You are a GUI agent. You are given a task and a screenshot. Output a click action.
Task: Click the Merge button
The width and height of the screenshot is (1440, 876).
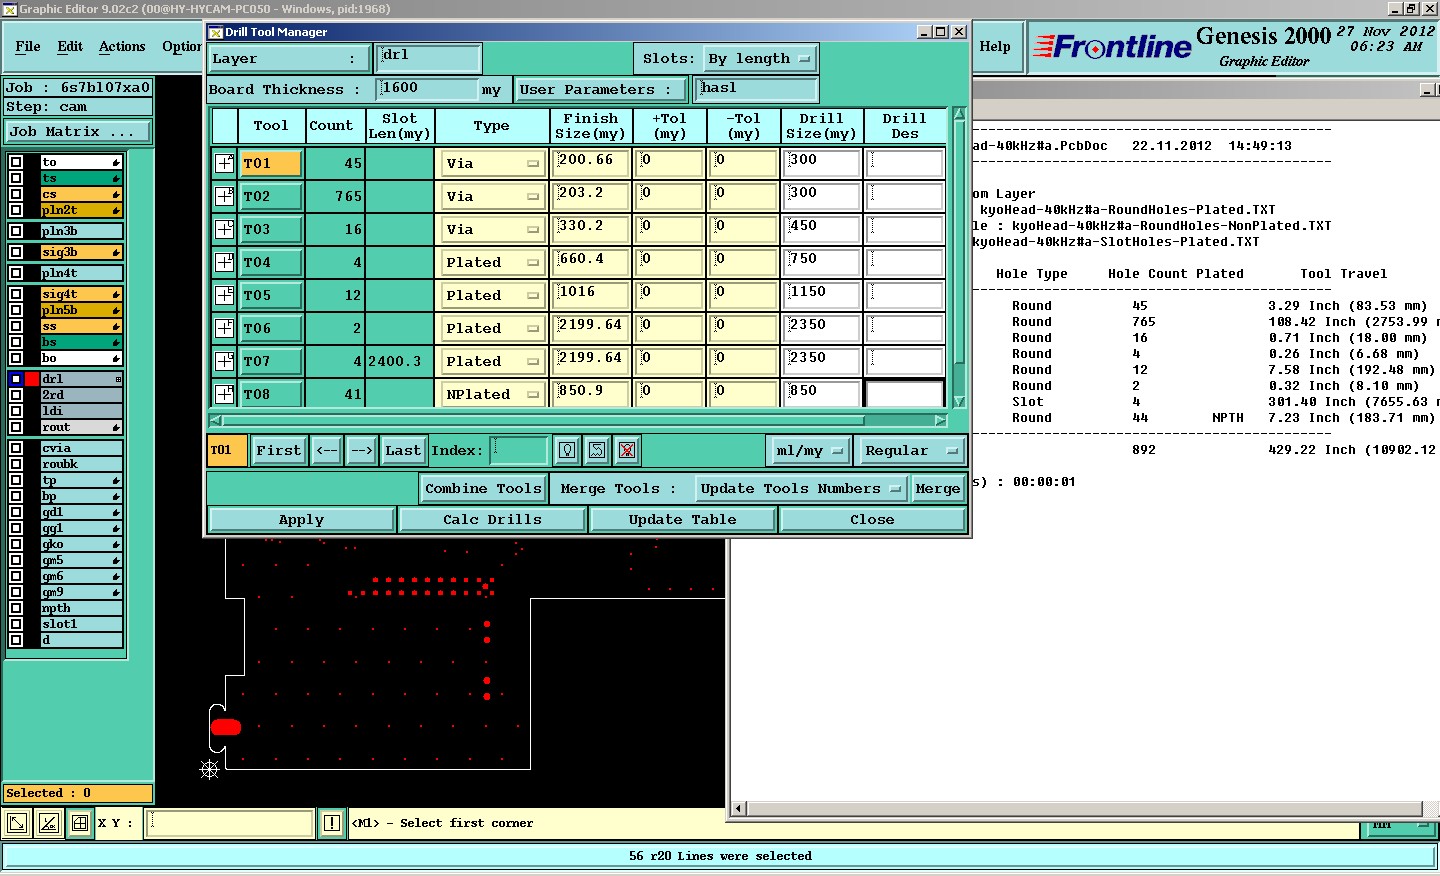pos(938,488)
